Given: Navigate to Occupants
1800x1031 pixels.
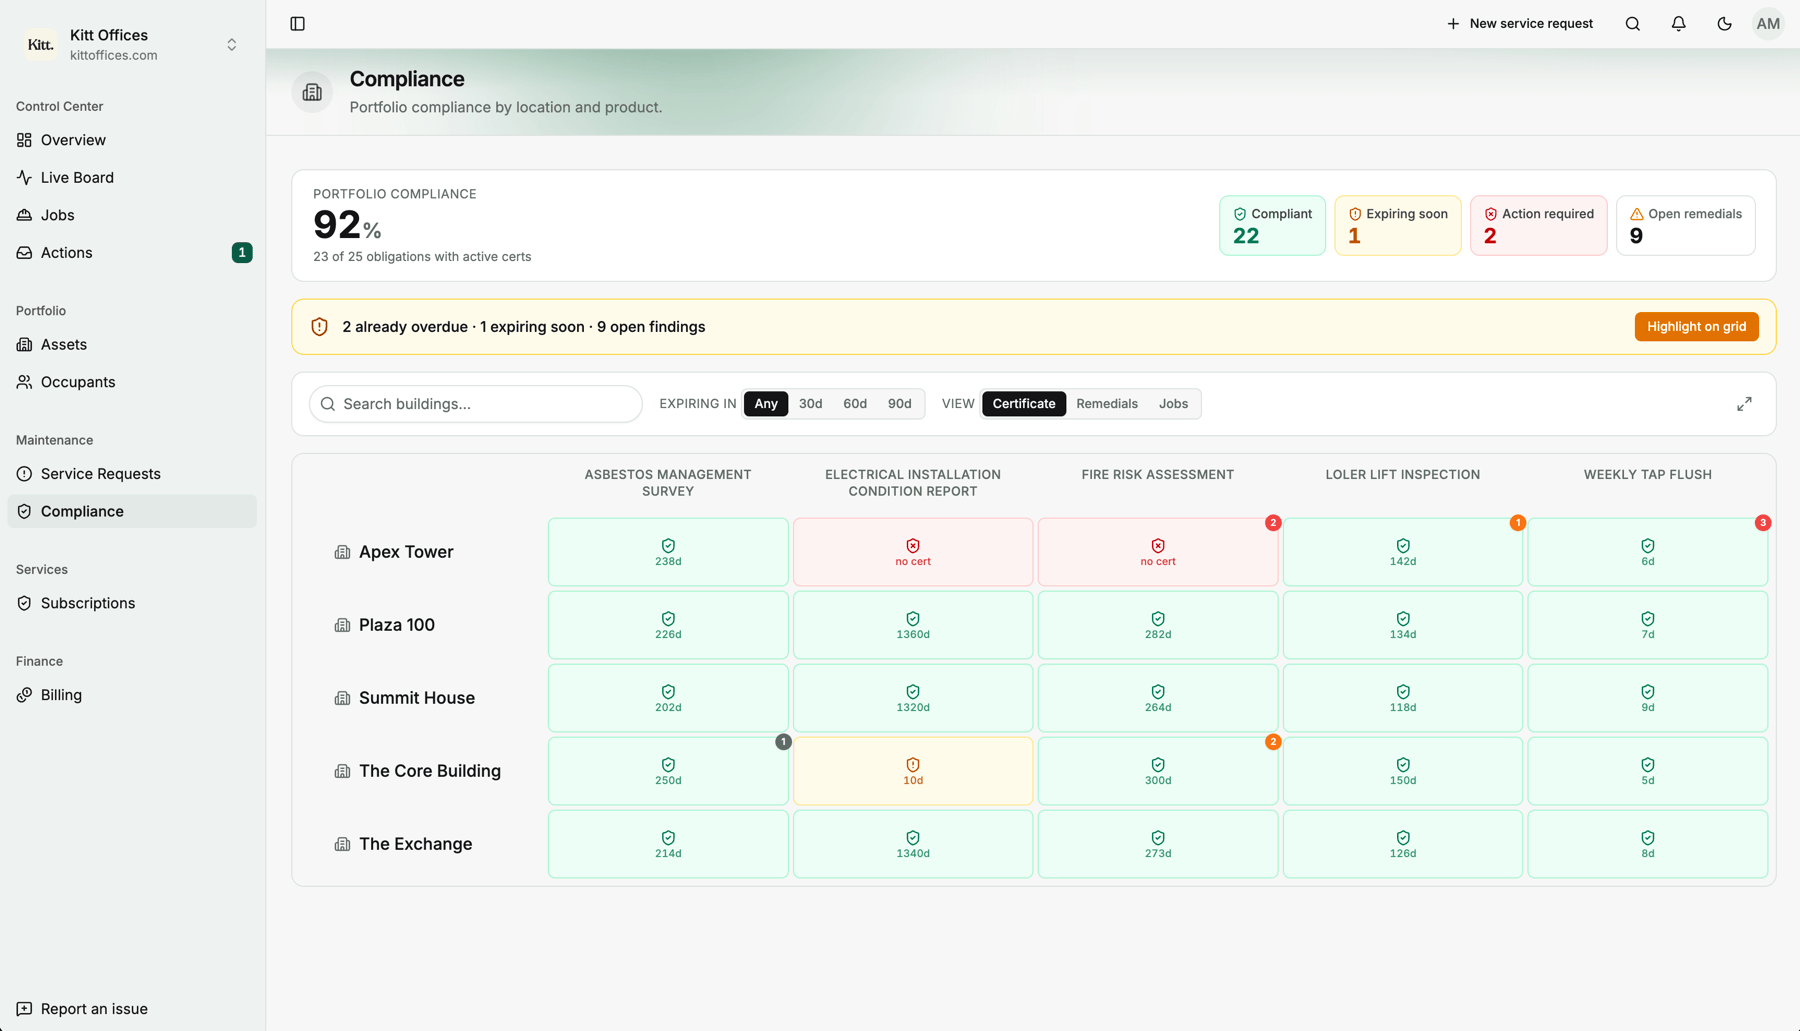Looking at the screenshot, I should tap(132, 382).
